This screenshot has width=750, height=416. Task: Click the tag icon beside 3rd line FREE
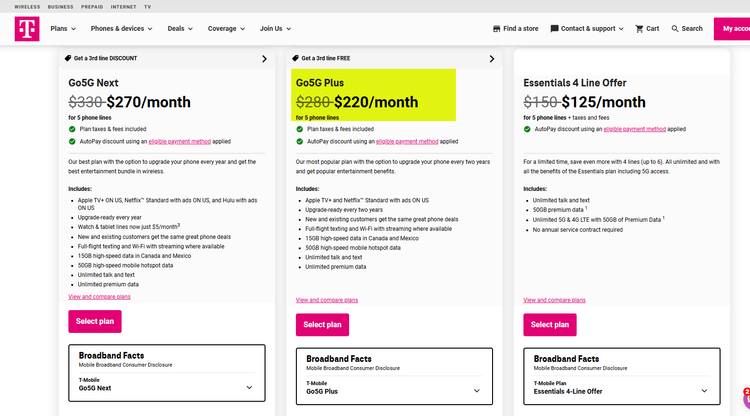tap(296, 58)
